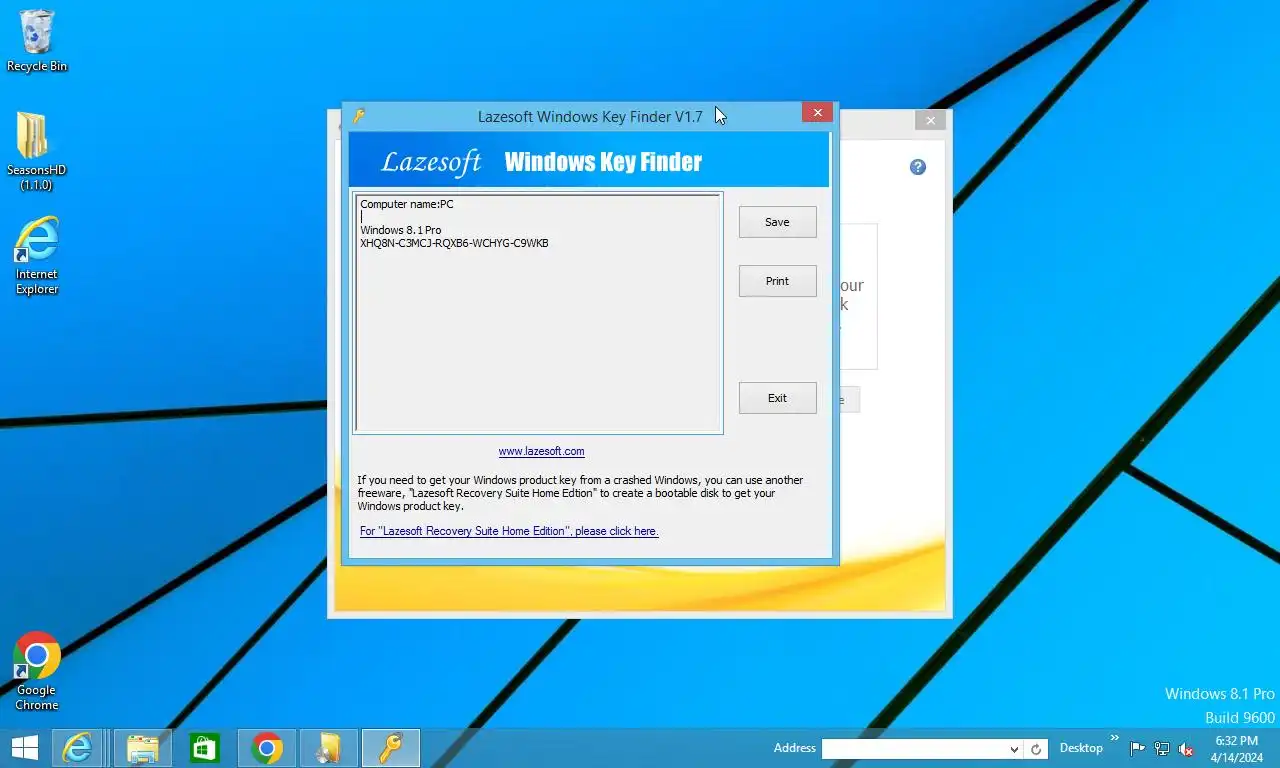Open Recycle Bin on desktop

pos(37,41)
